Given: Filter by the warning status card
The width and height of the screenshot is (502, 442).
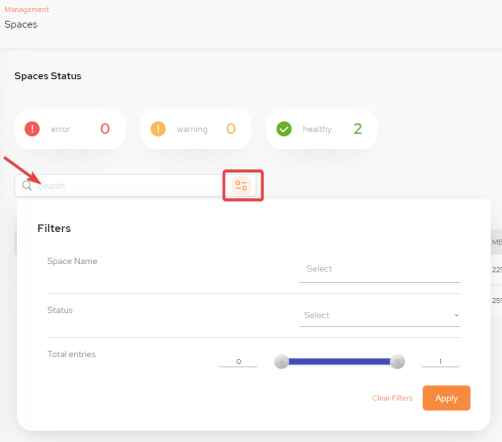Looking at the screenshot, I should point(196,129).
